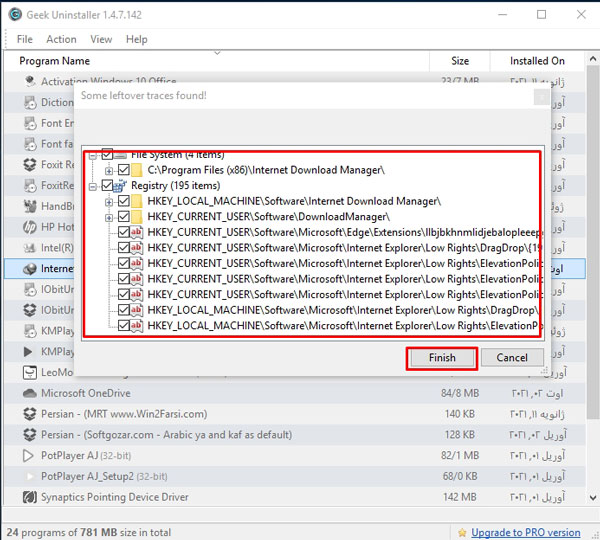The image size is (600, 540).
Task: Select the Persian Softgozar 128 KB size
Action: (460, 435)
